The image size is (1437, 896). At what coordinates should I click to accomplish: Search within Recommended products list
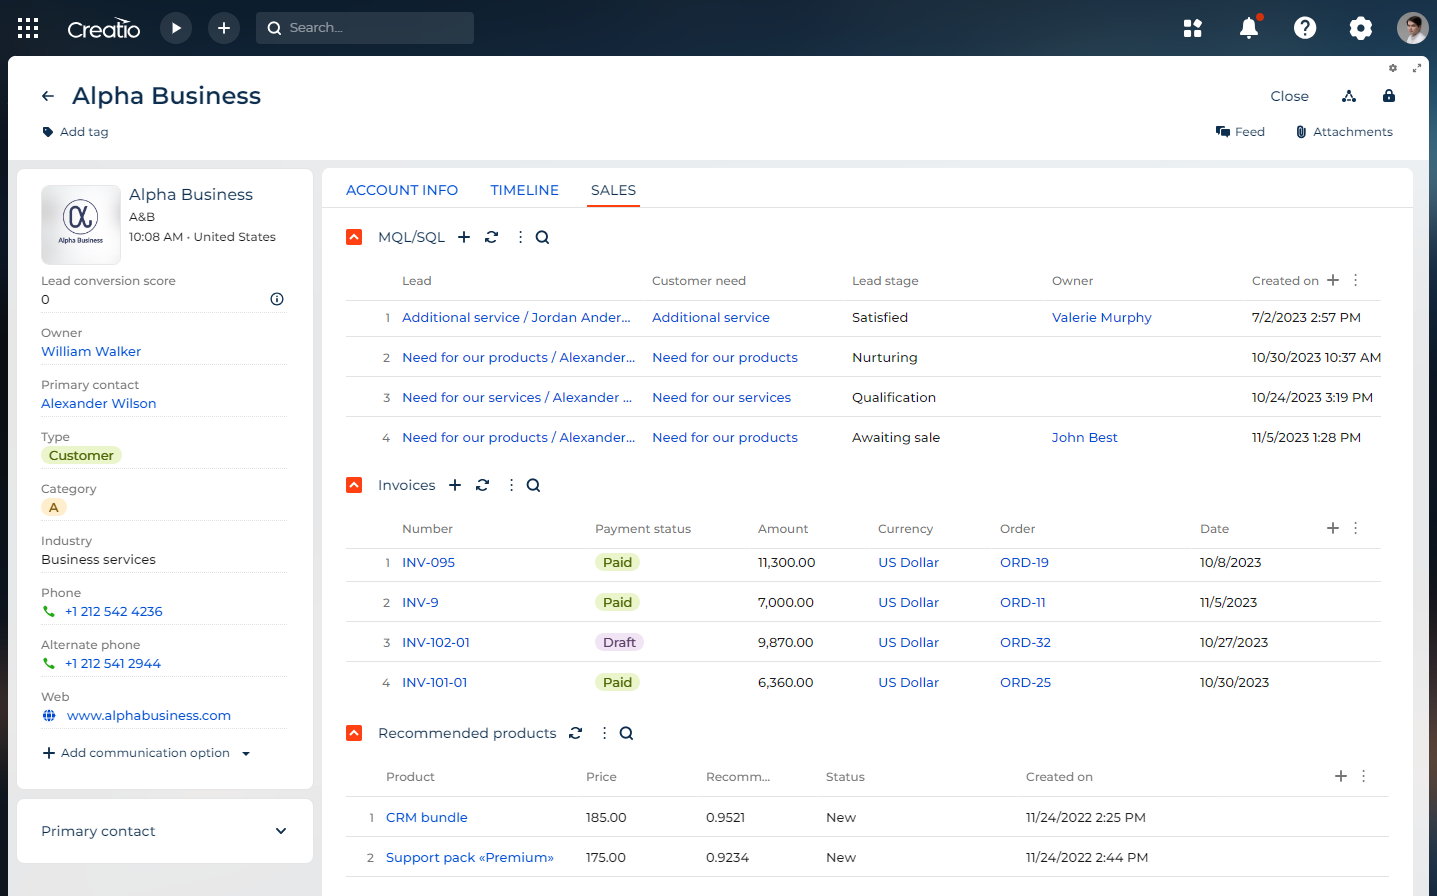tap(626, 733)
